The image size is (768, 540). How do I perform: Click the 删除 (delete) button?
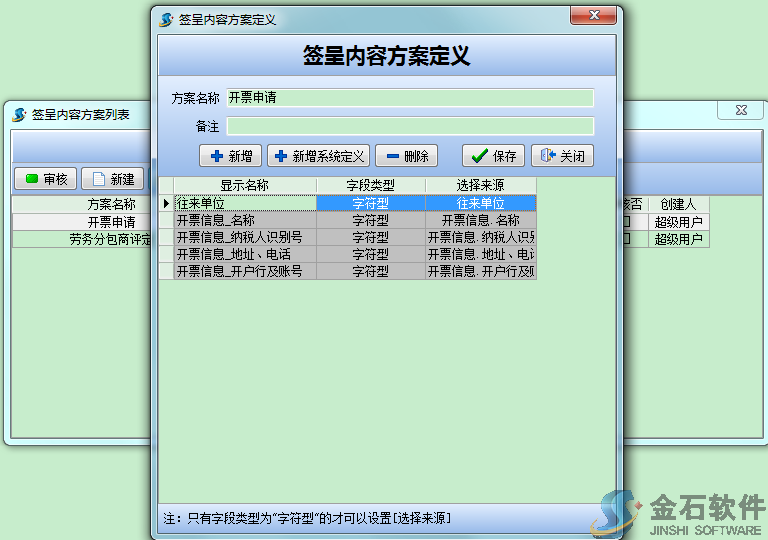[406, 156]
